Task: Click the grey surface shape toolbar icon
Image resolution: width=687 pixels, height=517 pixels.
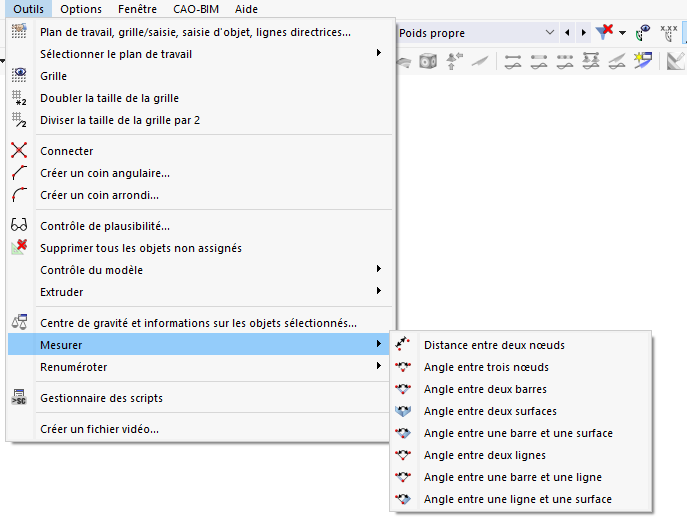Action: pyautogui.click(x=404, y=62)
